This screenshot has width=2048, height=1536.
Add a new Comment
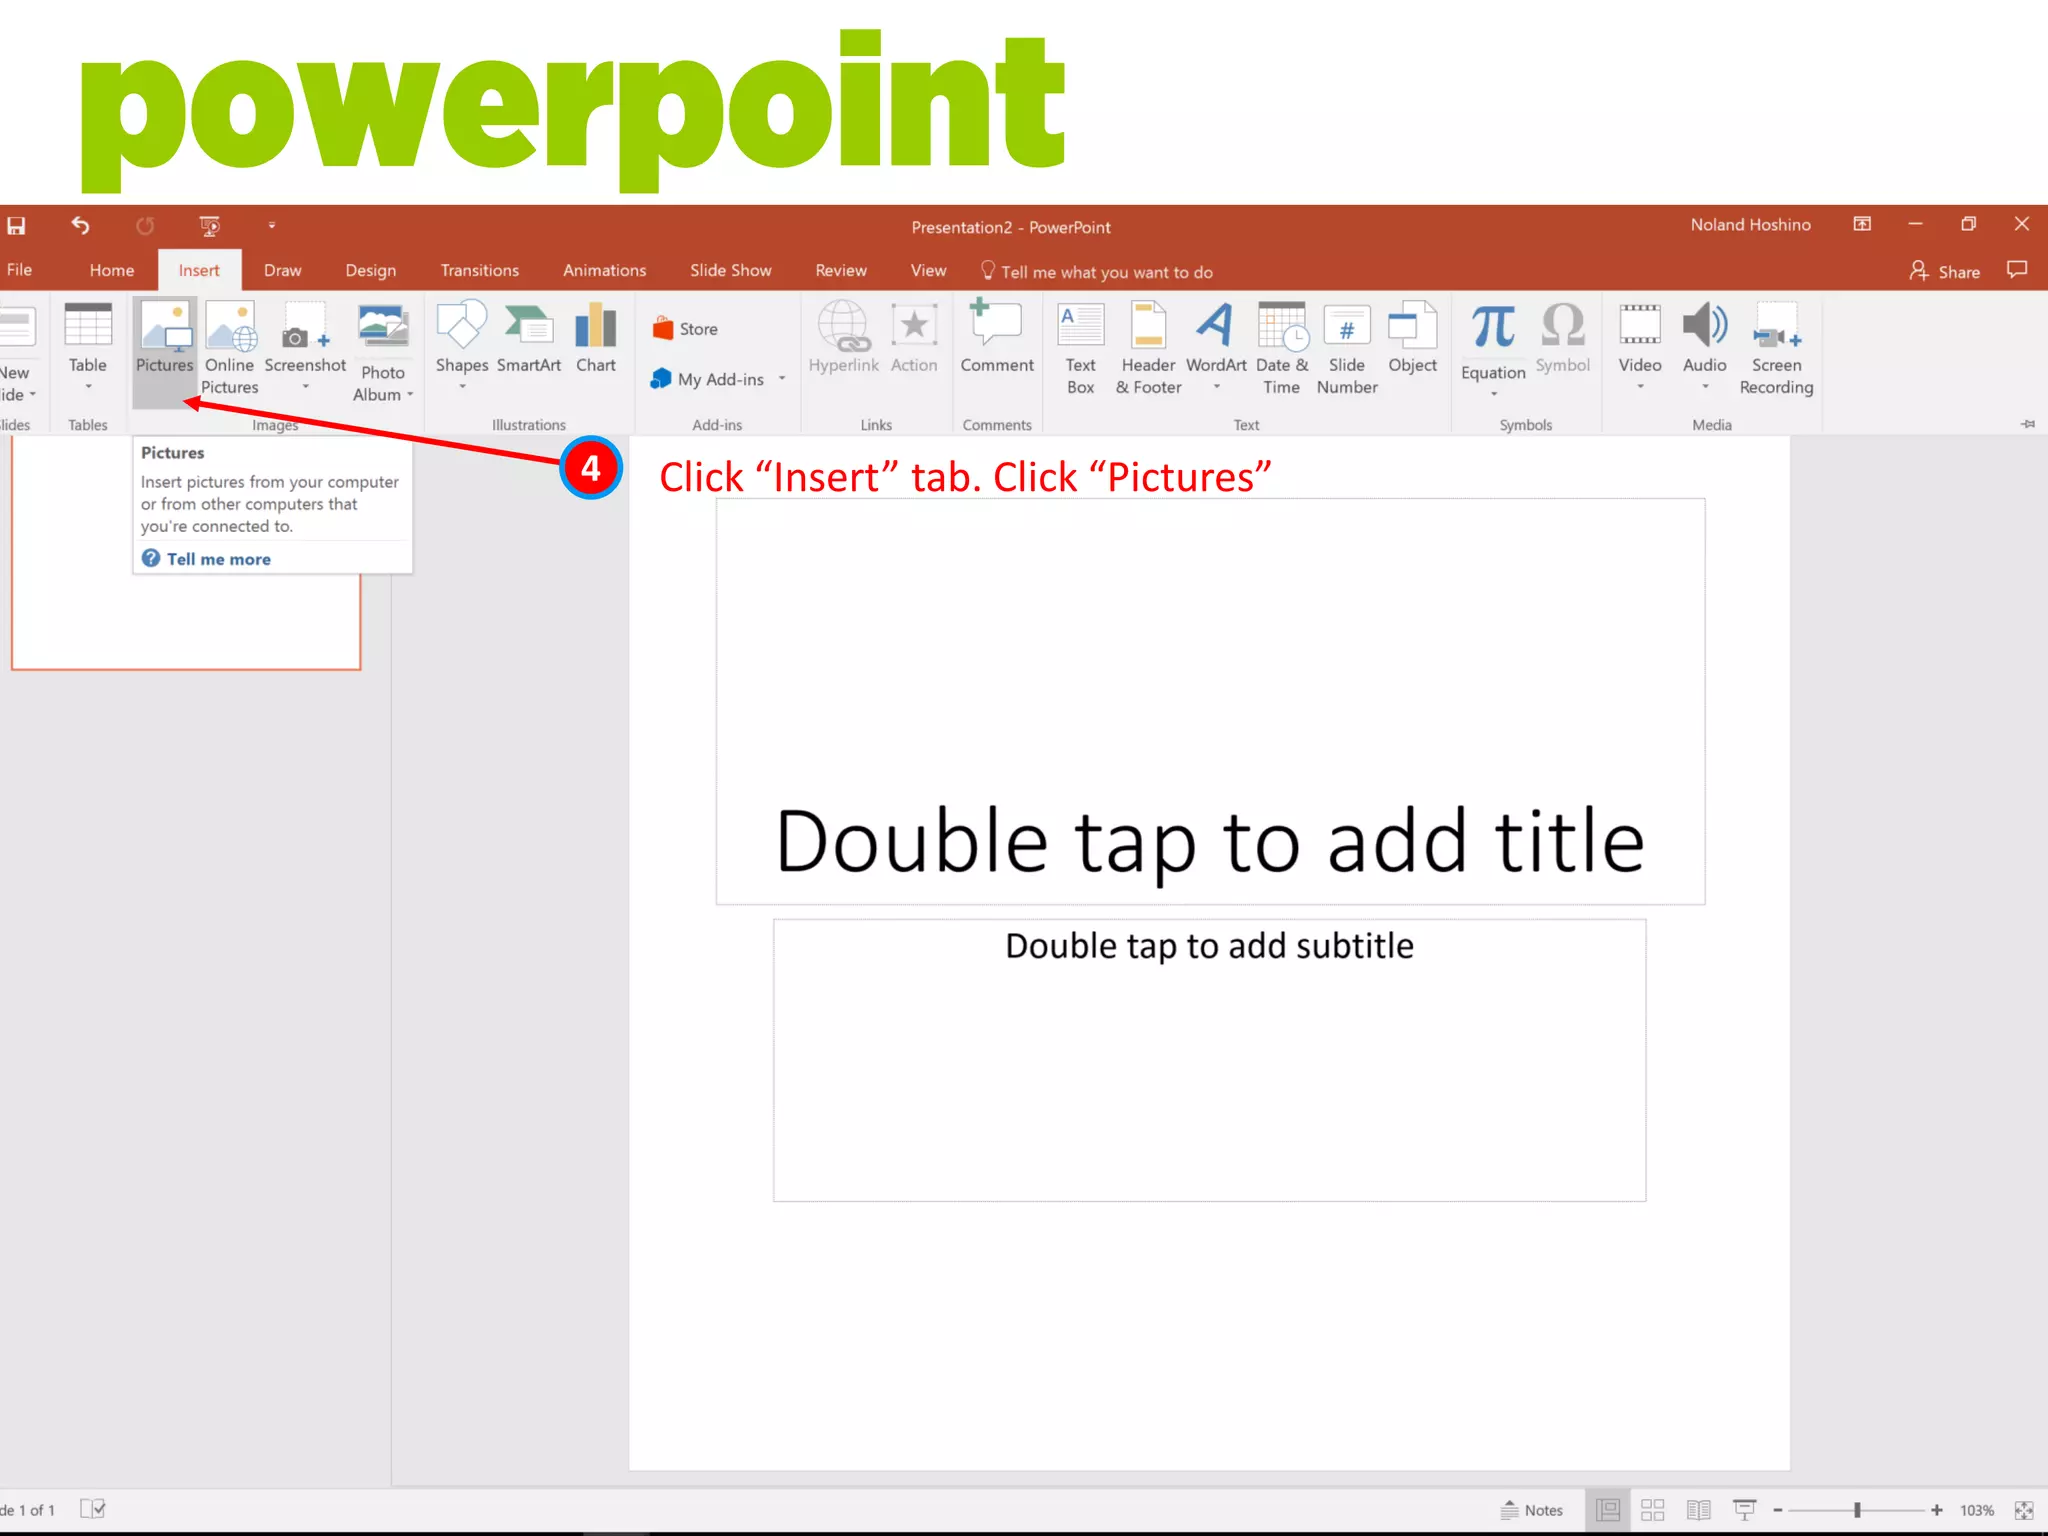point(997,338)
